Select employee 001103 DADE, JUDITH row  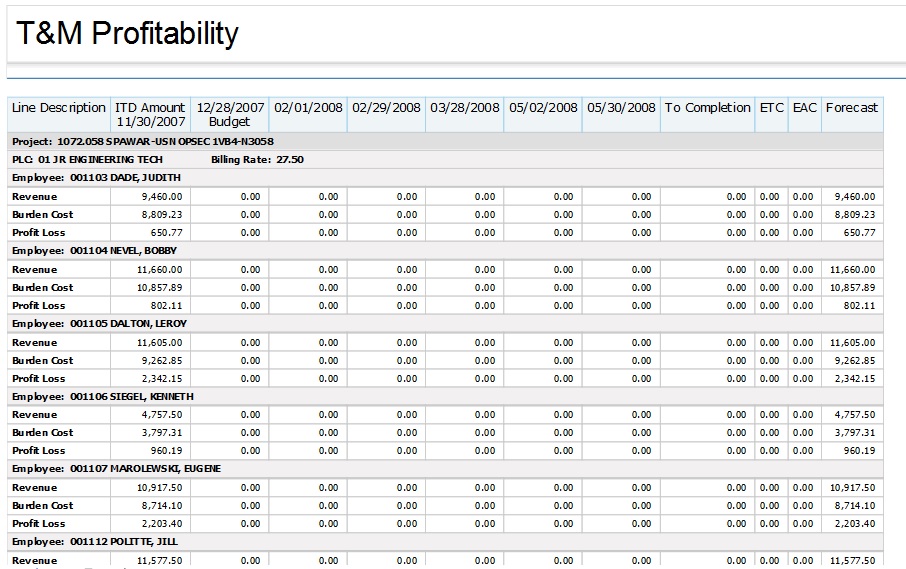(x=96, y=178)
